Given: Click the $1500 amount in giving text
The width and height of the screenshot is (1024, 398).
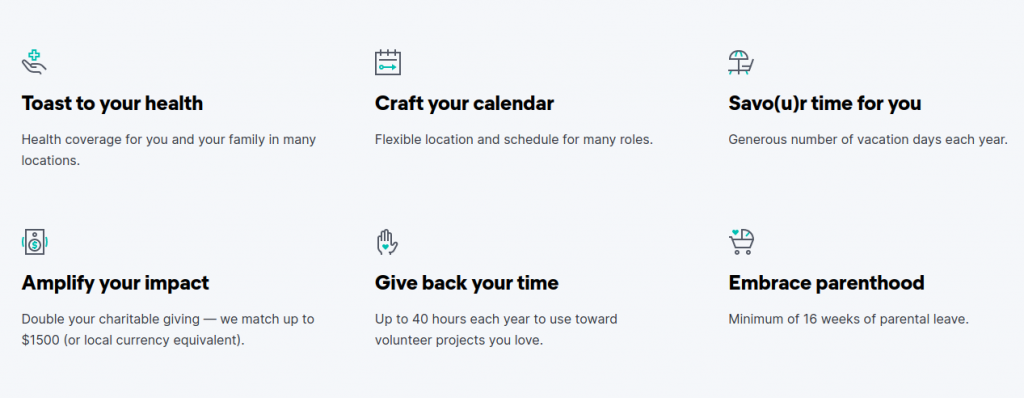Looking at the screenshot, I should [x=40, y=340].
